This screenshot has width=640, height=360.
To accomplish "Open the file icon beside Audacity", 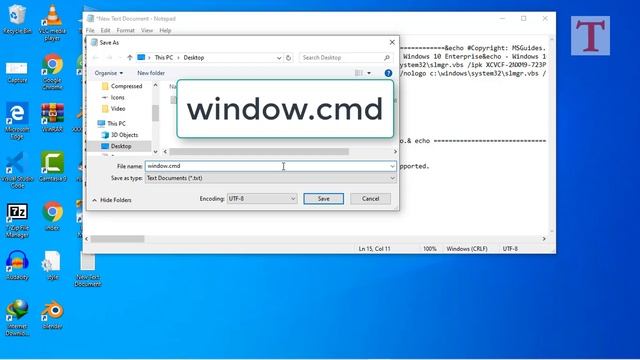I will pos(52,265).
